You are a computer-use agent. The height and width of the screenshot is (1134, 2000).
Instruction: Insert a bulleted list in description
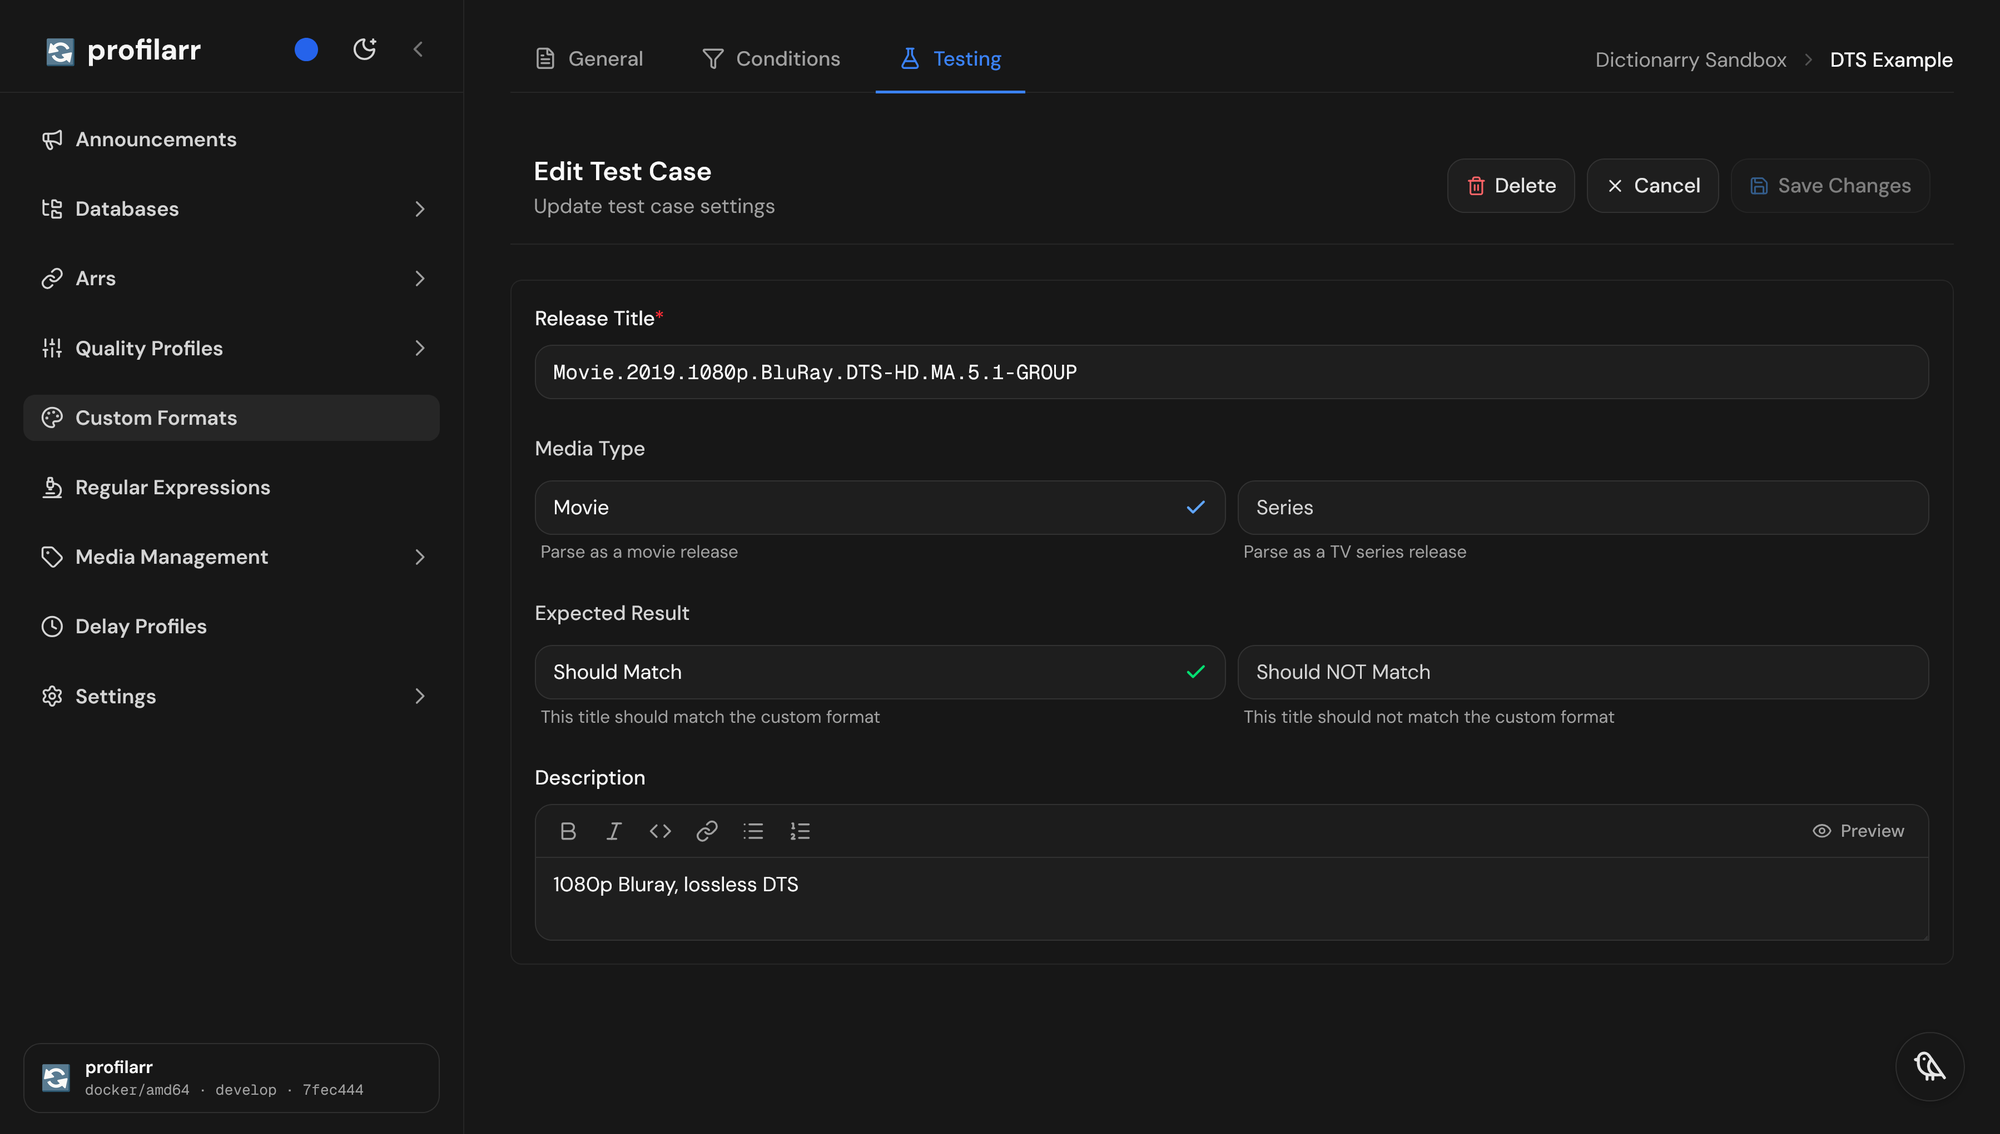(753, 831)
